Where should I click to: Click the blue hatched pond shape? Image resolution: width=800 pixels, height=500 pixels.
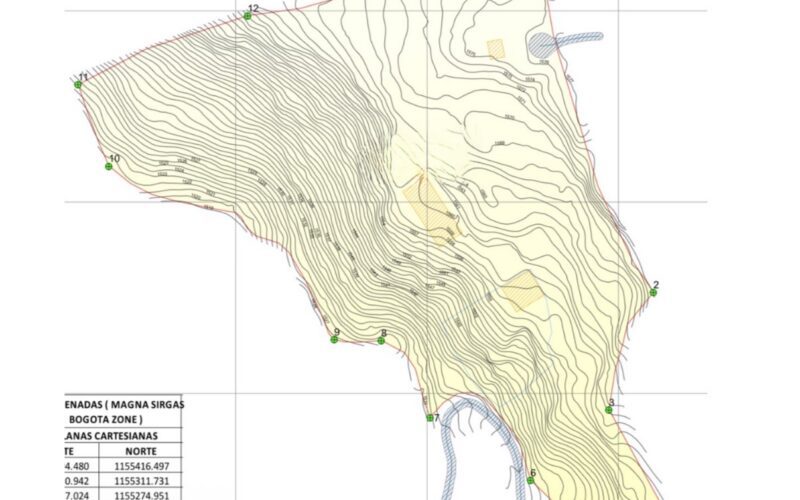541,44
